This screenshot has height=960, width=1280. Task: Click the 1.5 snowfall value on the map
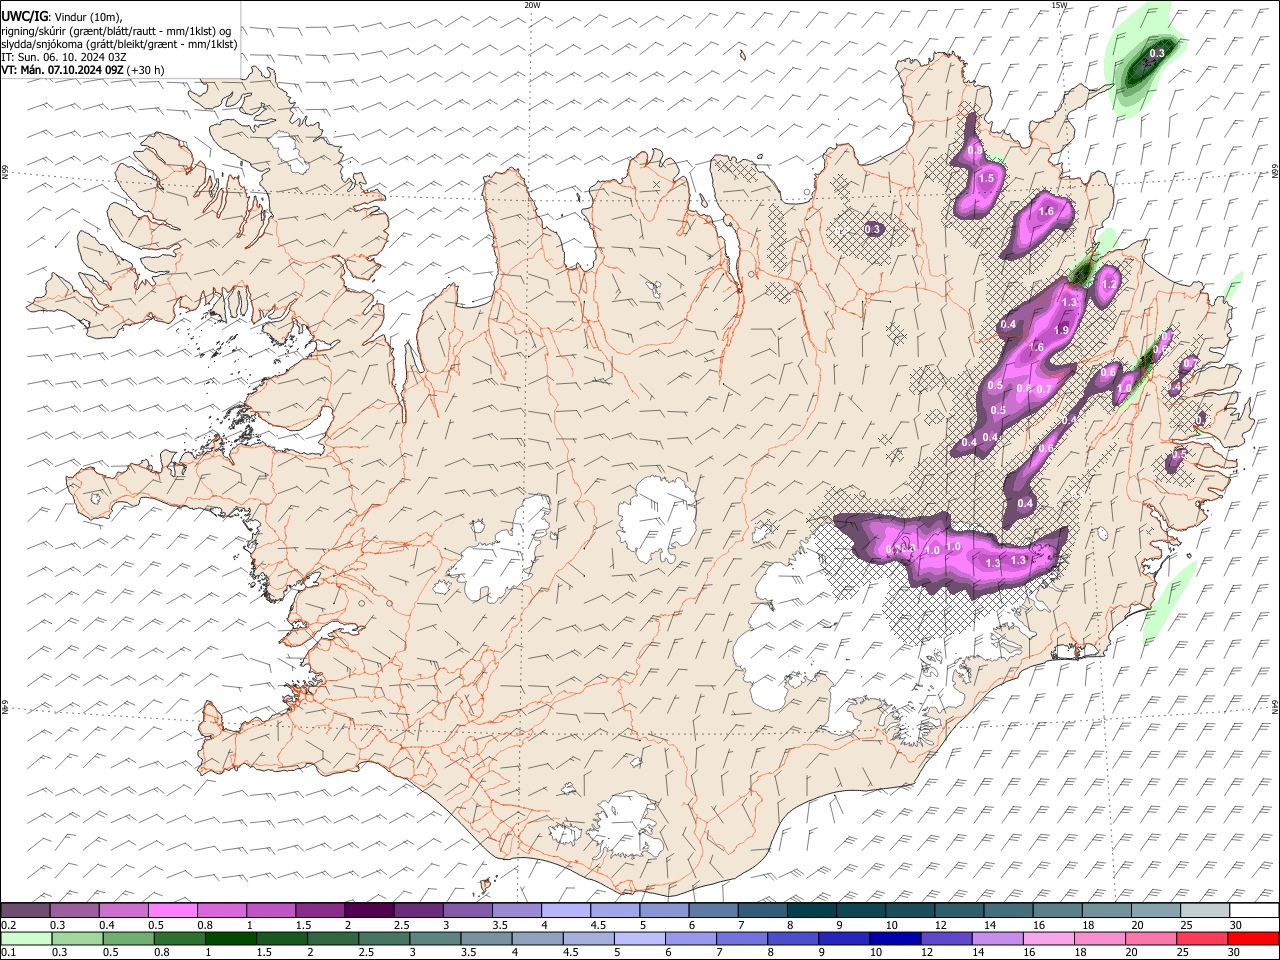pyautogui.click(x=986, y=178)
